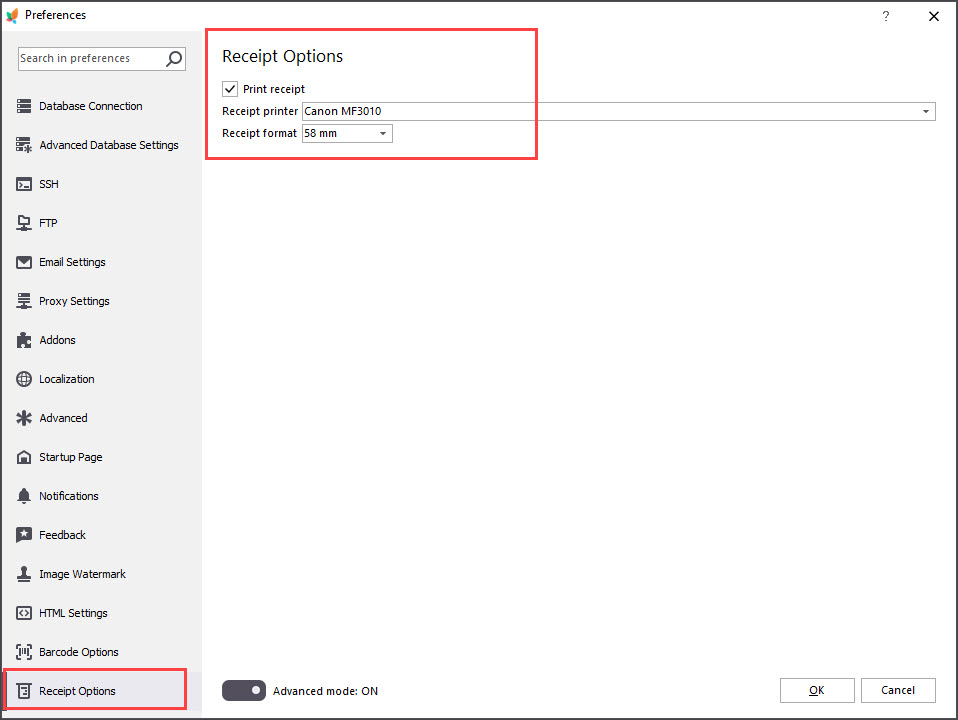Click the search magnifier icon
Image resolution: width=958 pixels, height=720 pixels.
click(174, 59)
